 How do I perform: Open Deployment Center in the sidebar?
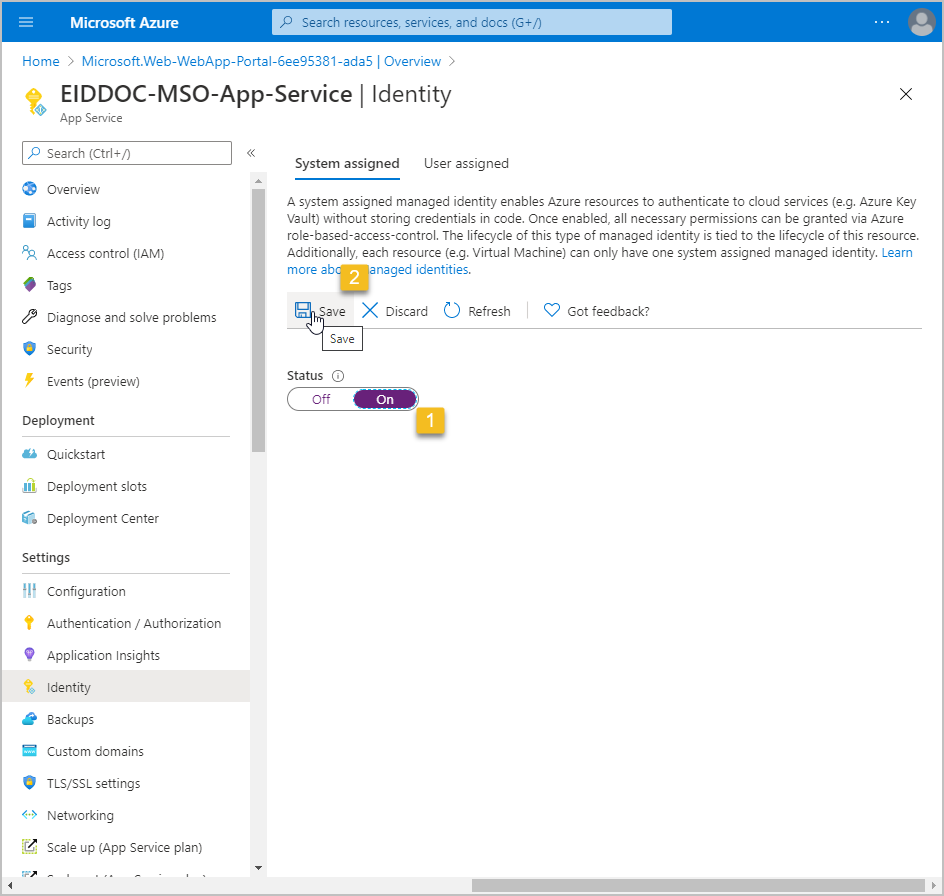coord(102,519)
